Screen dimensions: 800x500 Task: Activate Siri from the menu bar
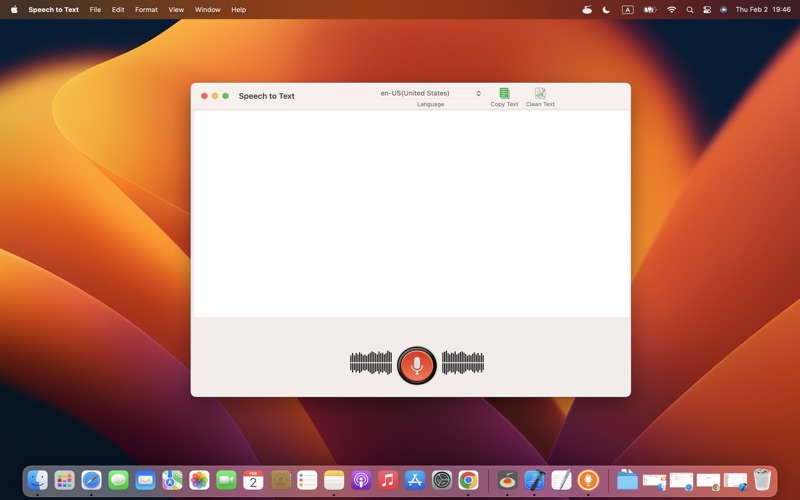723,10
